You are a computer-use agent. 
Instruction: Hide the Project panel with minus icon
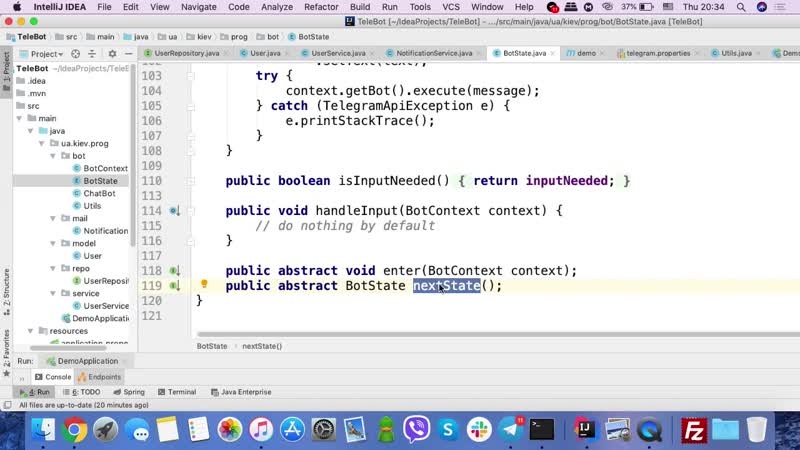pos(129,54)
